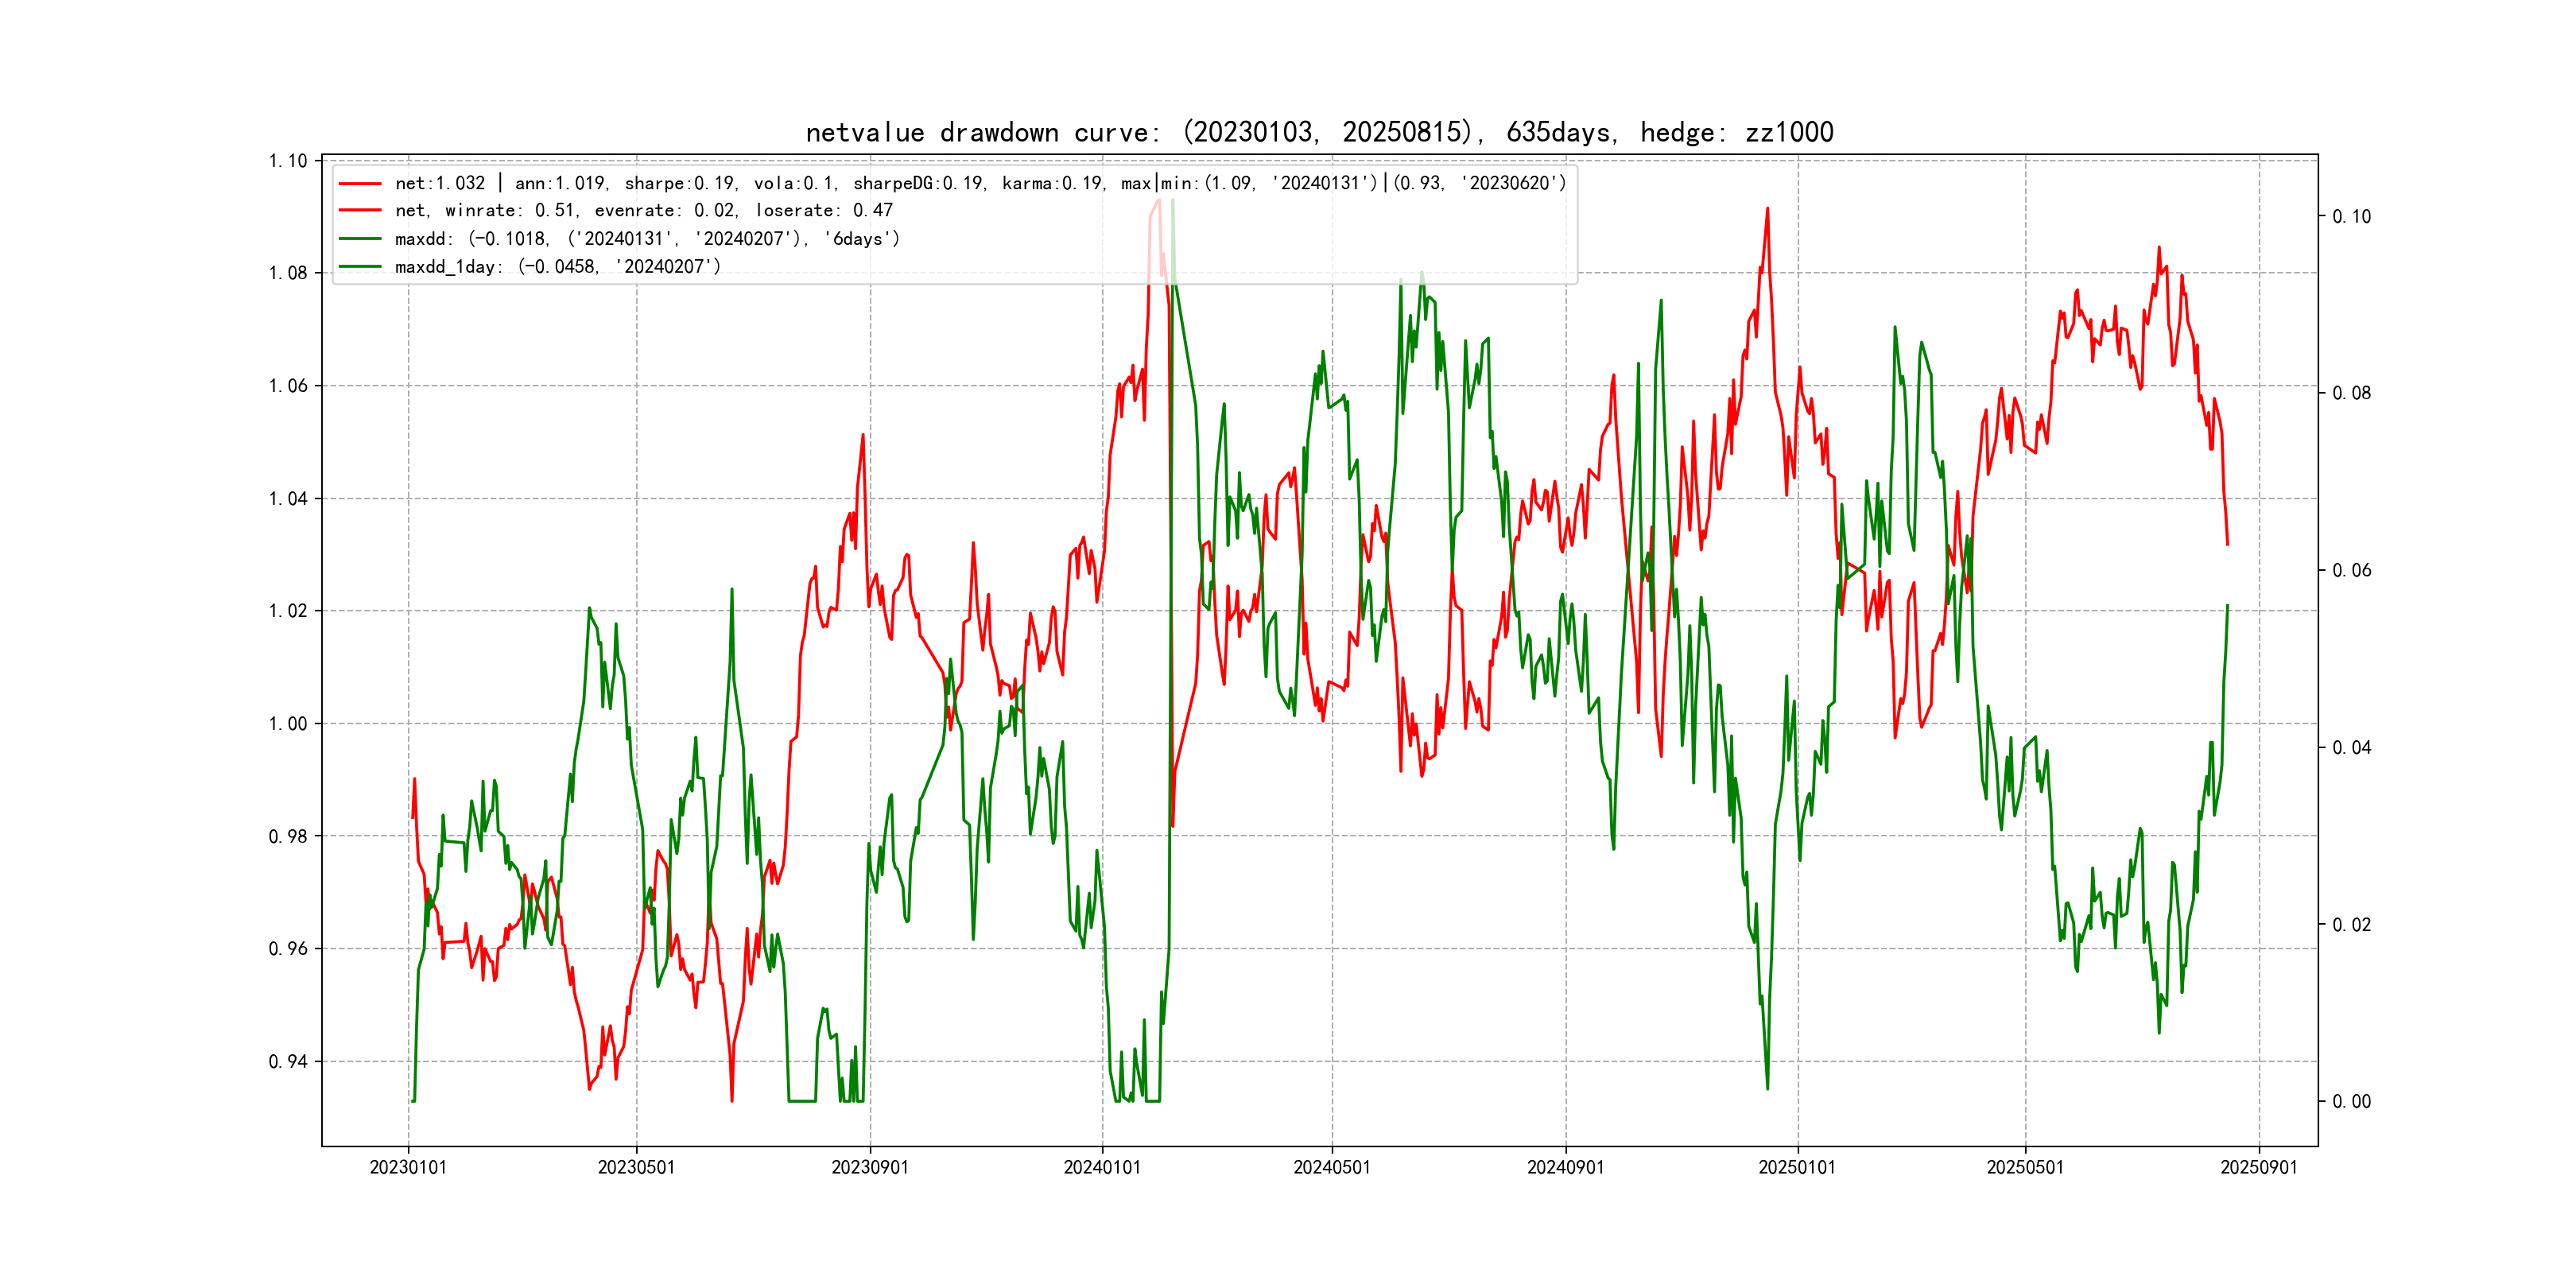Click the 20230101 x-axis label
Image resolution: width=2576 pixels, height=1288 pixels.
tap(408, 1167)
